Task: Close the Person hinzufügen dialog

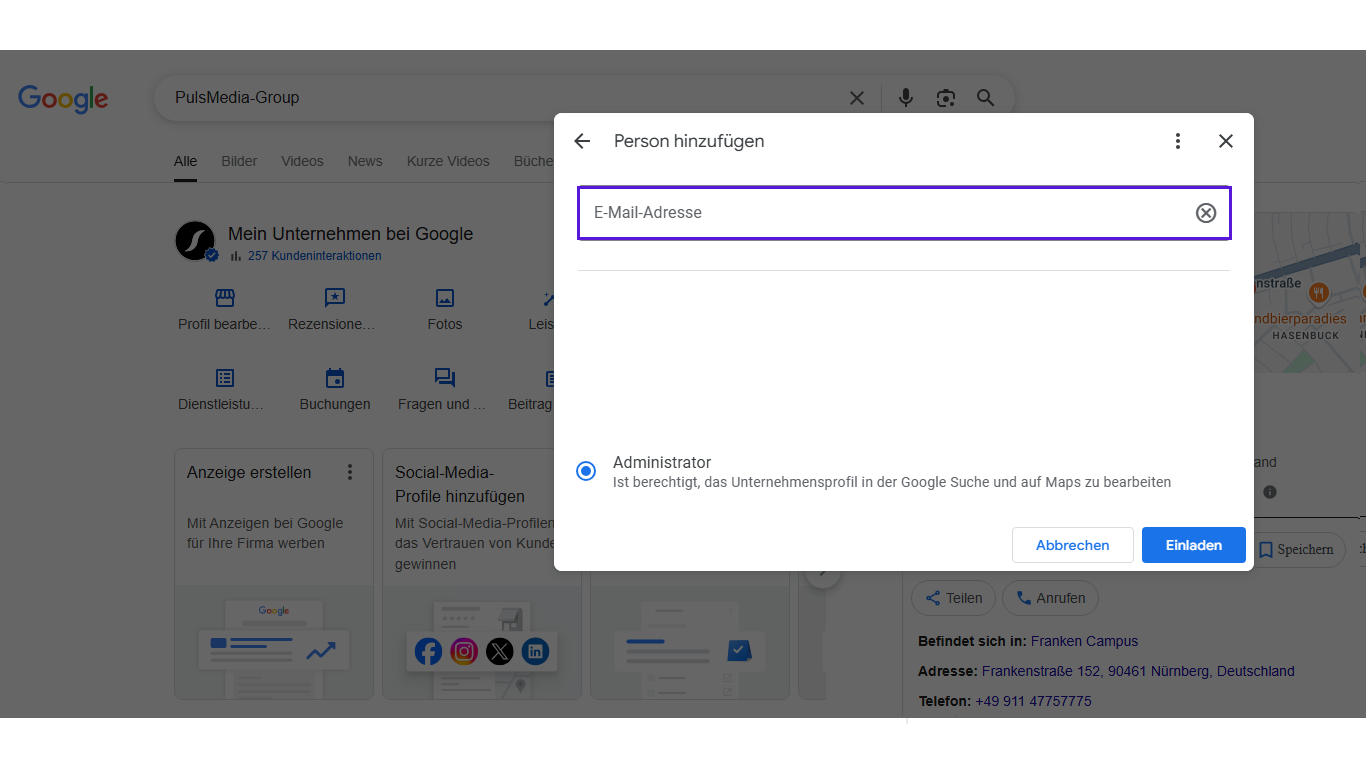Action: [1226, 141]
